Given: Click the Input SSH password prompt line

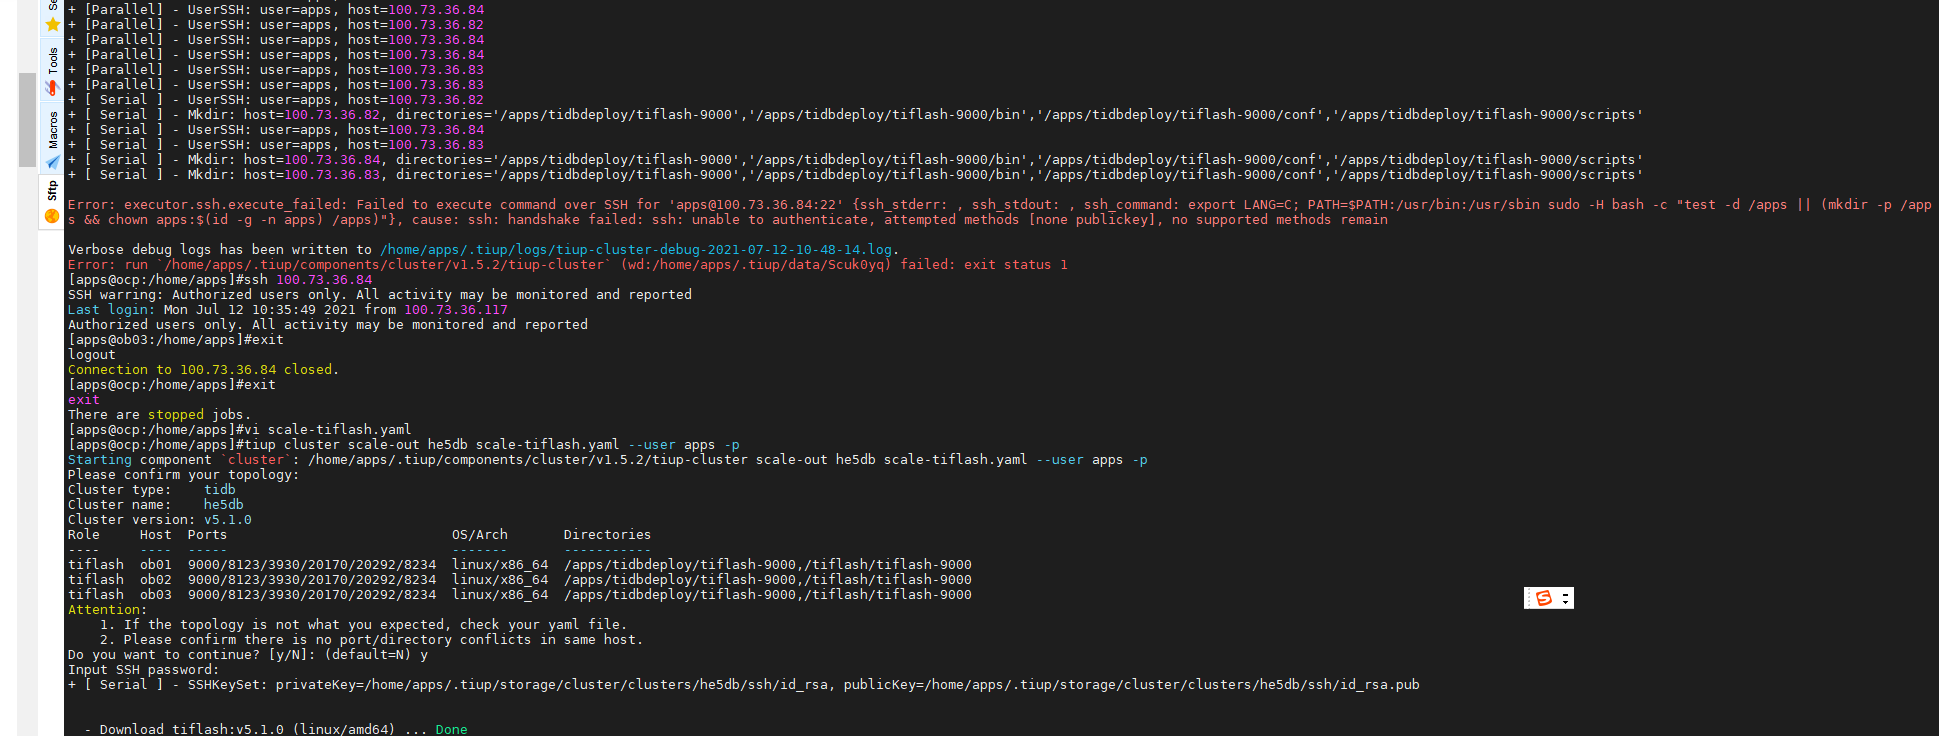Looking at the screenshot, I should tap(143, 670).
